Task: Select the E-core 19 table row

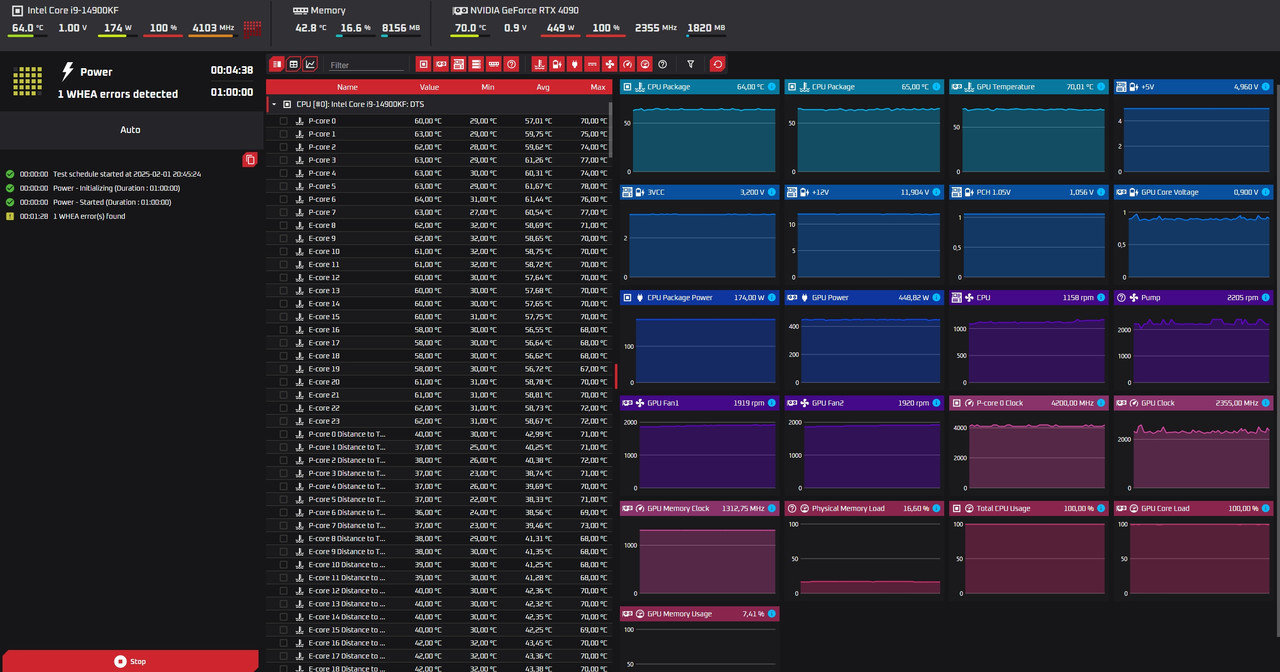Action: pos(439,369)
